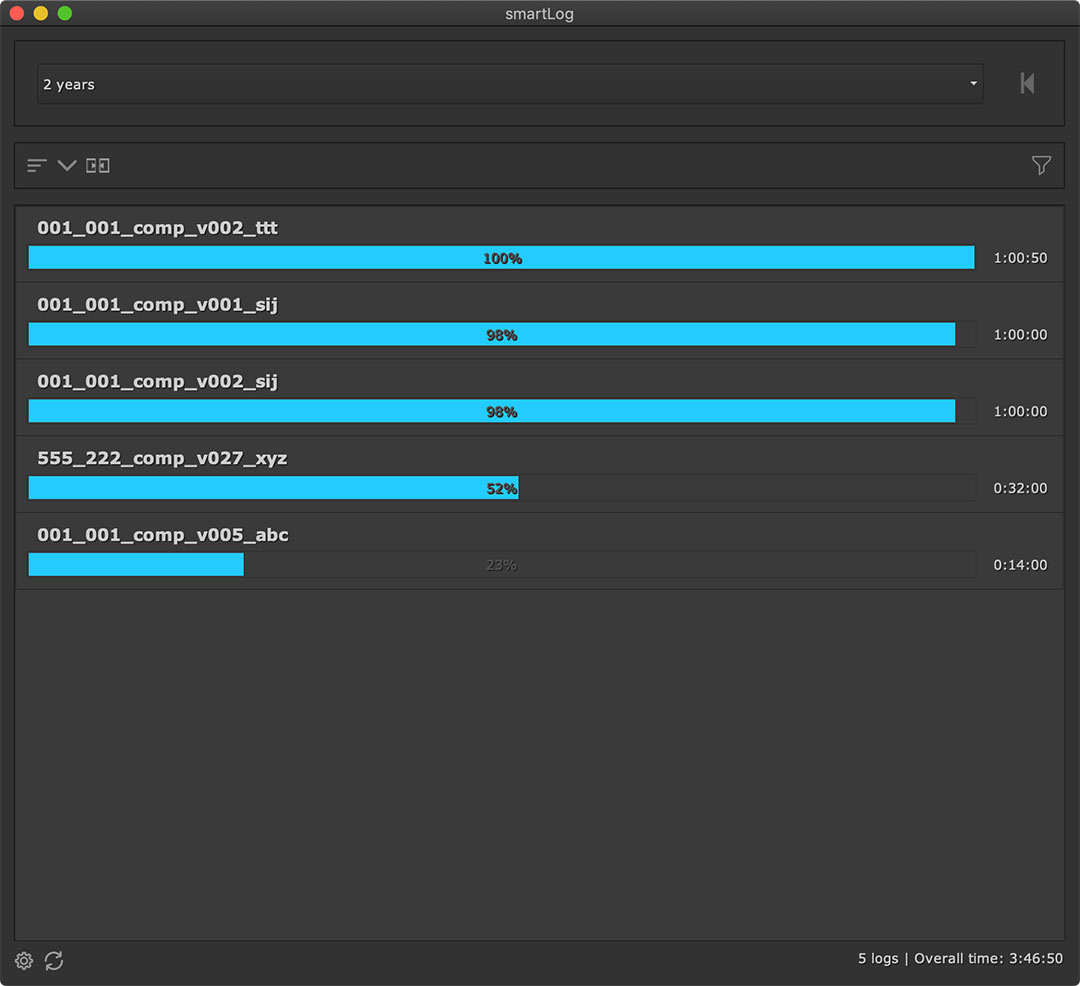Select log 001_001_comp_v002_ttt
The height and width of the screenshot is (986, 1080).
coord(158,228)
